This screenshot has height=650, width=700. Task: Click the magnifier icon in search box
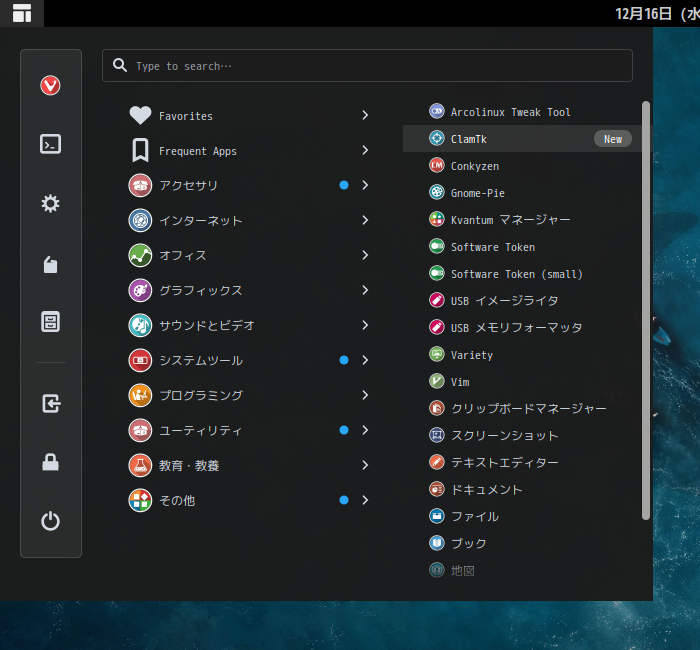(x=120, y=65)
